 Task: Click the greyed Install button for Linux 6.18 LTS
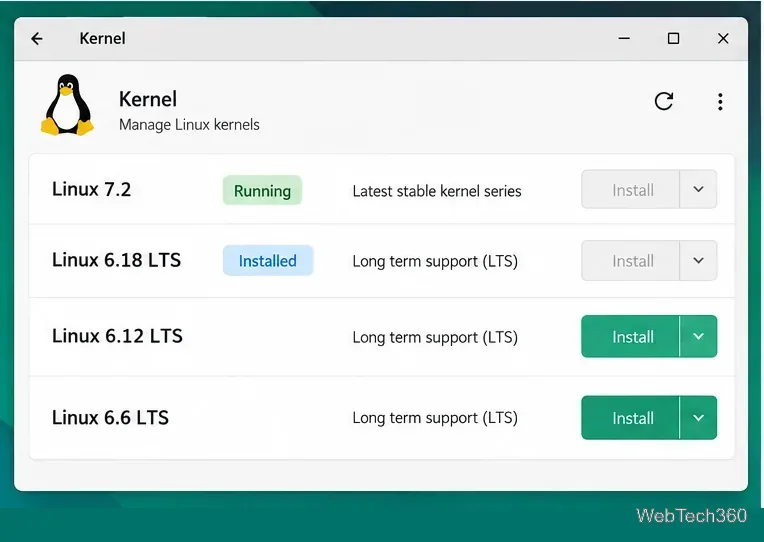(x=630, y=260)
